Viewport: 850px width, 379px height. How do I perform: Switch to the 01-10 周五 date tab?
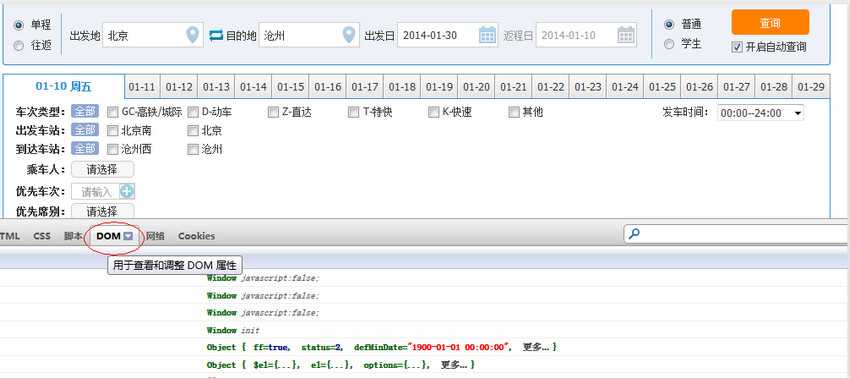pyautogui.click(x=64, y=87)
